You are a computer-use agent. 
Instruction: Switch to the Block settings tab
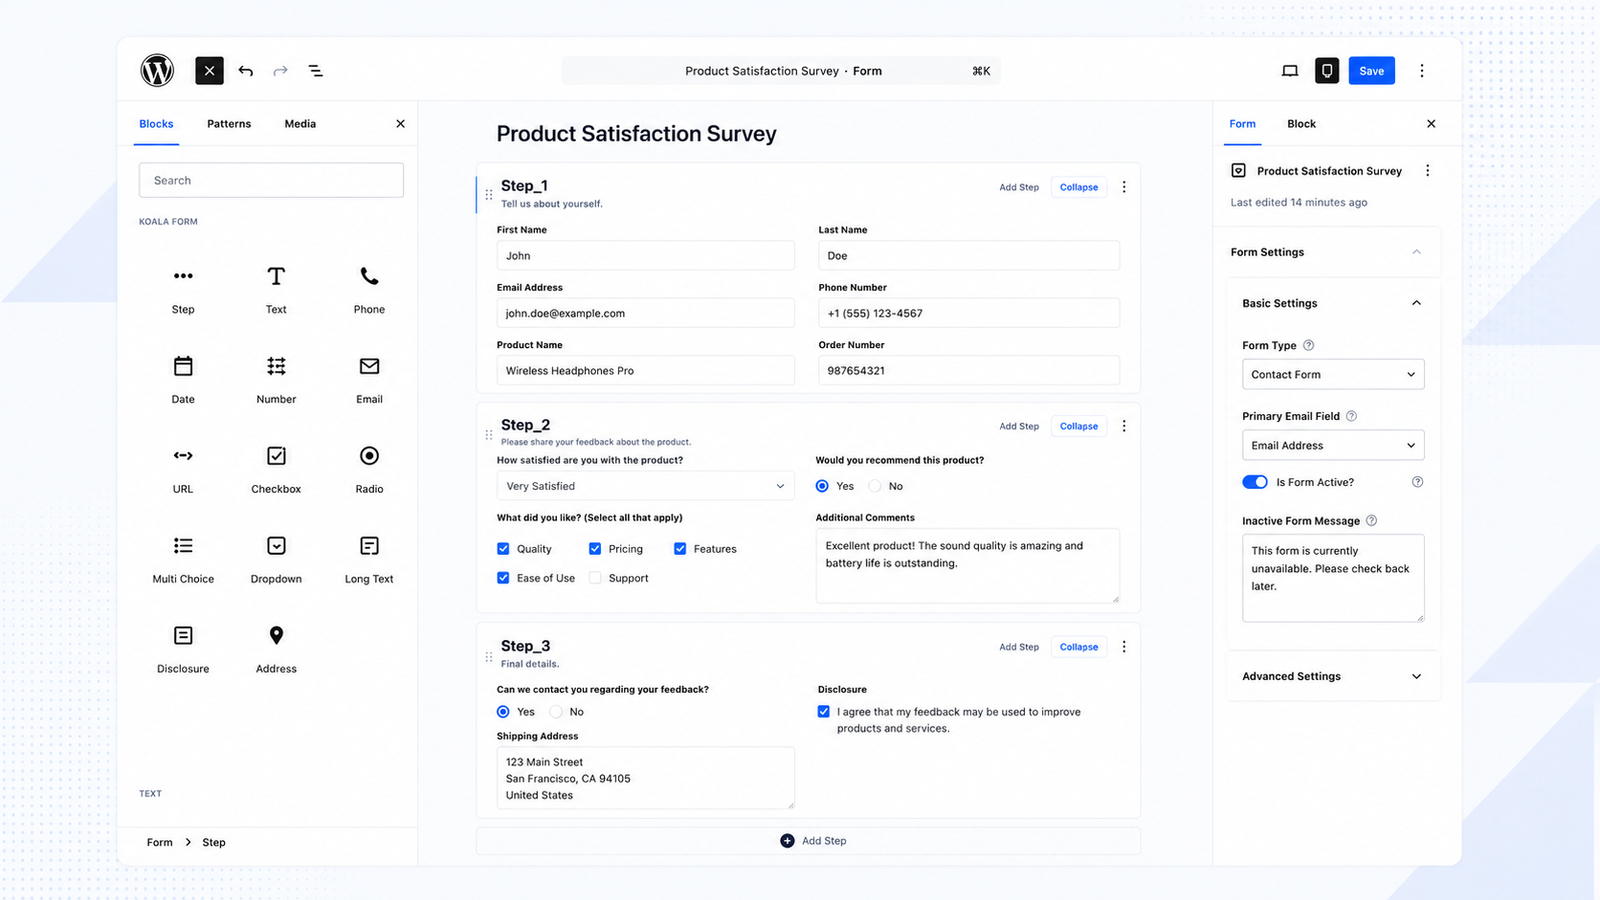[x=1301, y=124]
